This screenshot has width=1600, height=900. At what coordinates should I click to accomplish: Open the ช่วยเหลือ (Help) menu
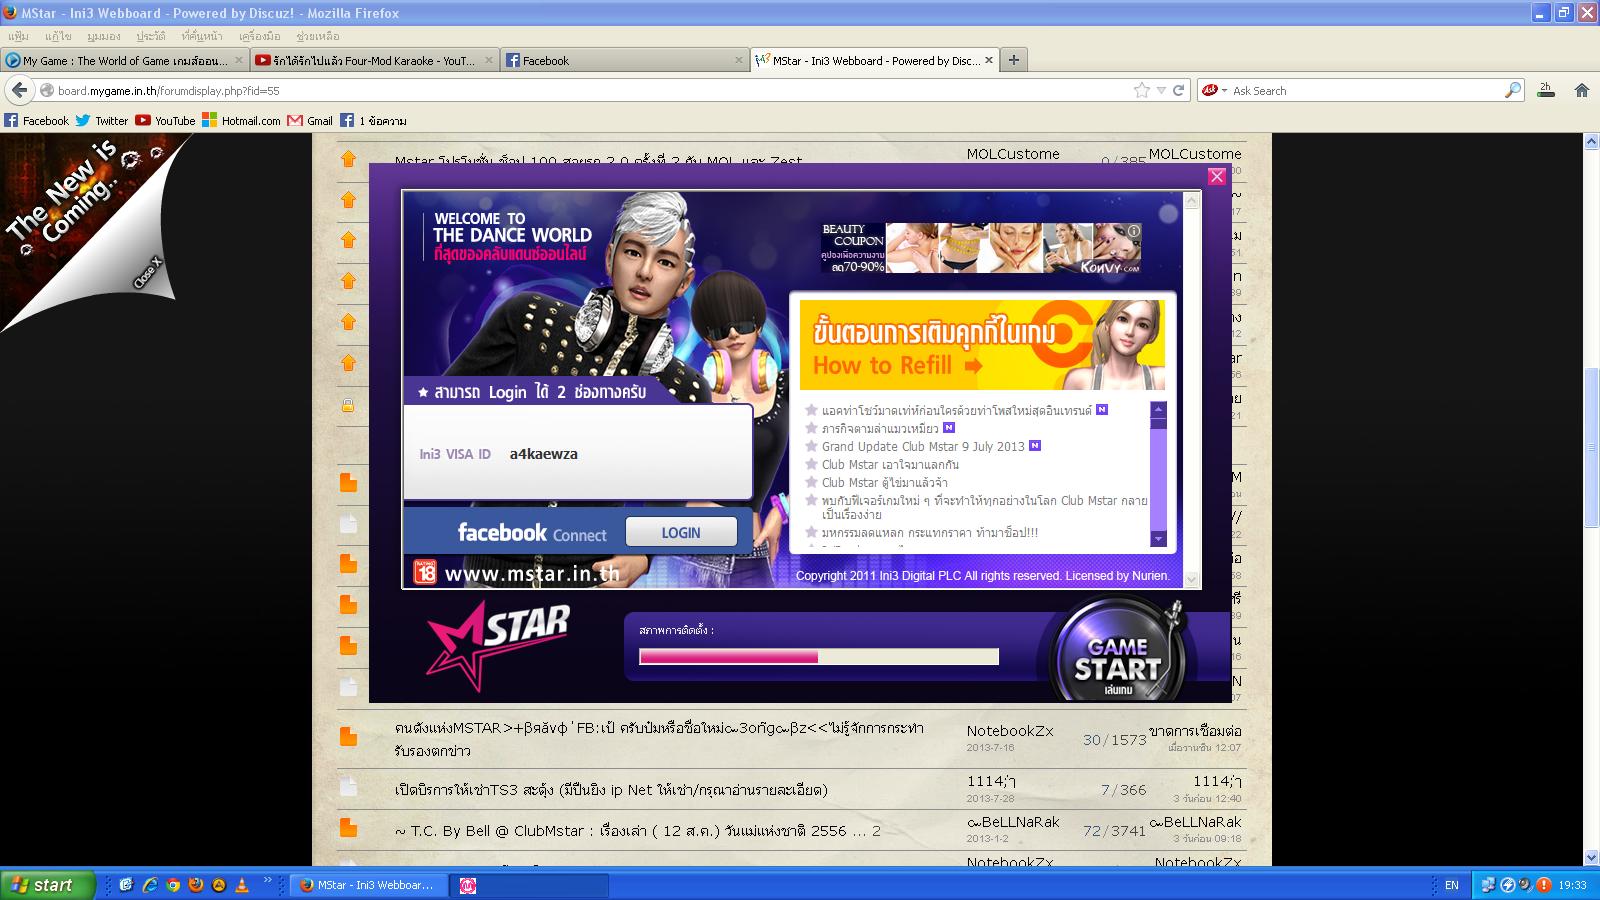pyautogui.click(x=318, y=36)
